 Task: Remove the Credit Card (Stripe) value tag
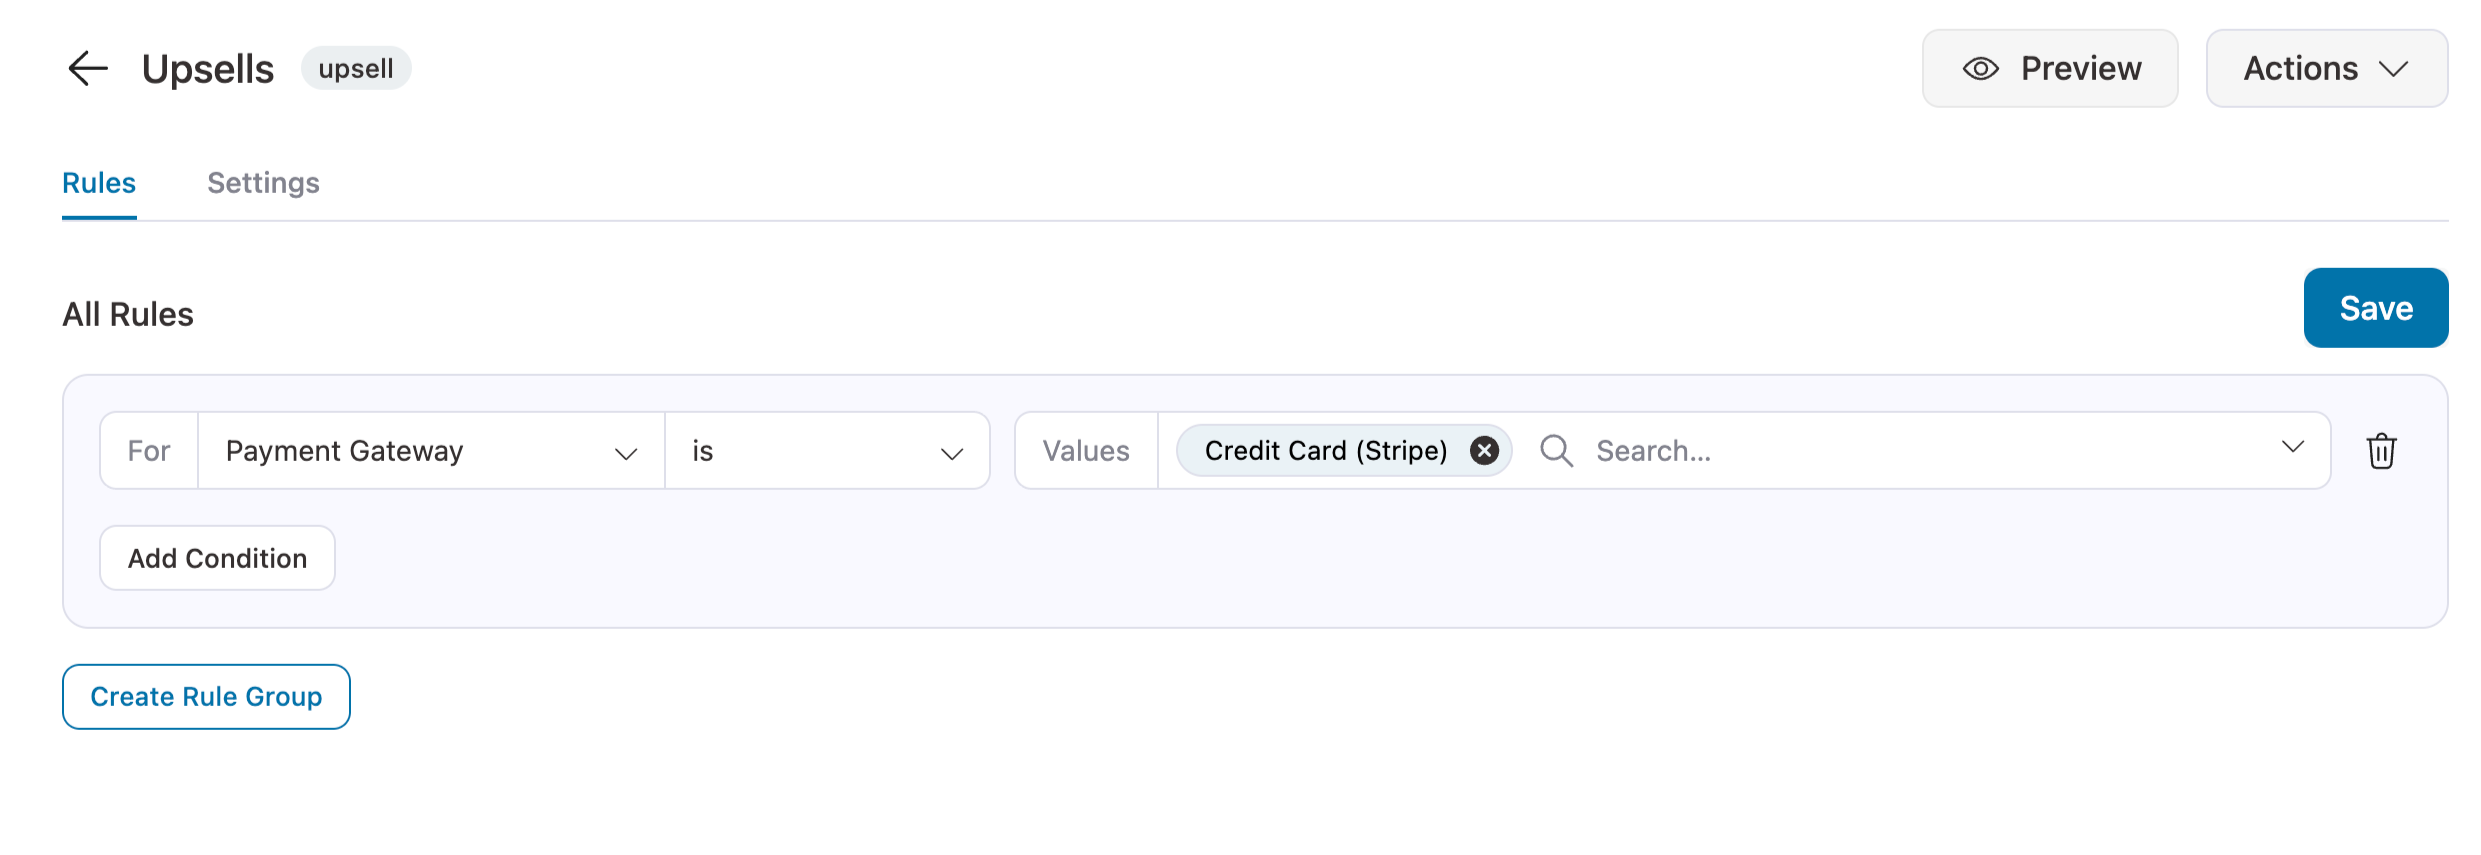[x=1484, y=451]
